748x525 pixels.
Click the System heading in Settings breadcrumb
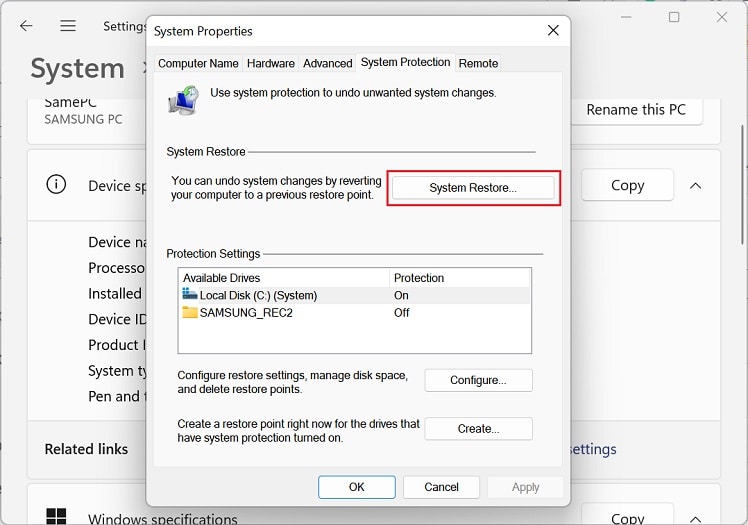(x=77, y=68)
